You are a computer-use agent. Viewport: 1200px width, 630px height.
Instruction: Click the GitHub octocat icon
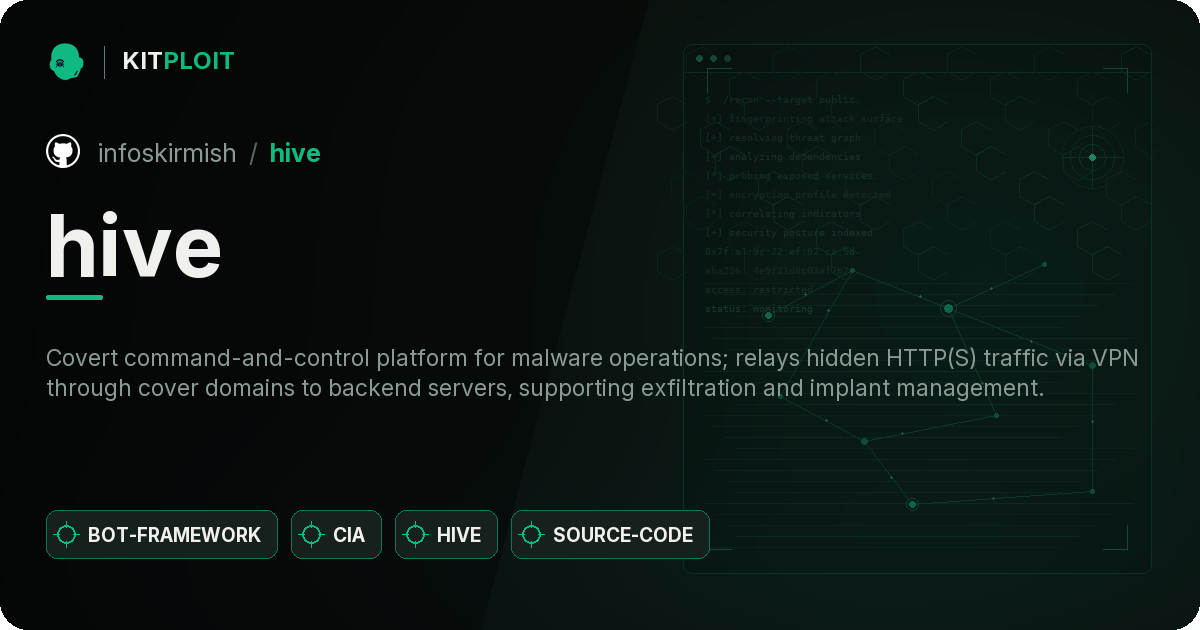63,152
